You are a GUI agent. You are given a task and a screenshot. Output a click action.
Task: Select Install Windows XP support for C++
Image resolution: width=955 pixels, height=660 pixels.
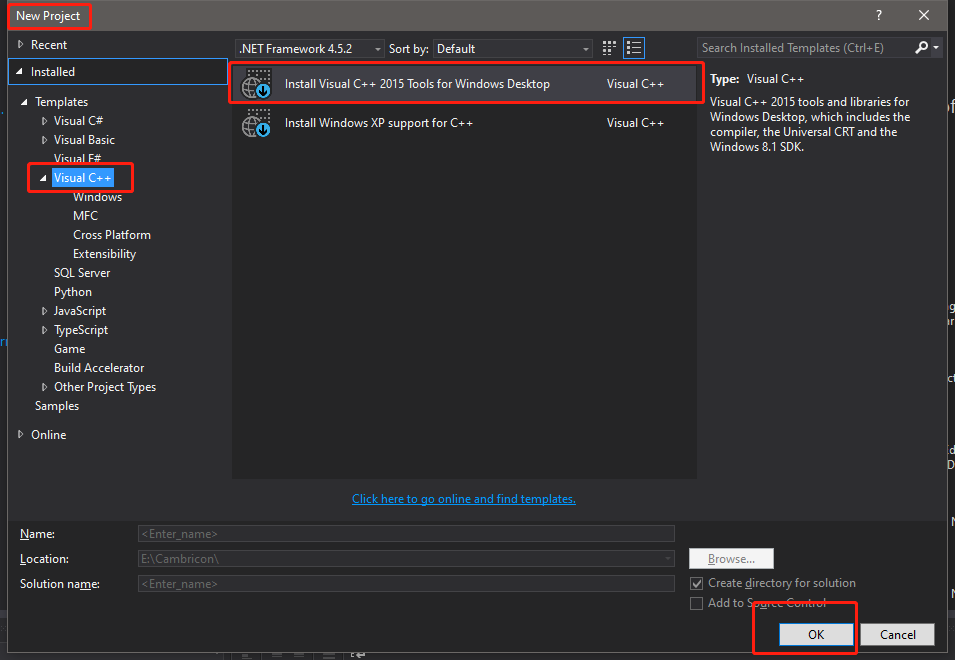(464, 123)
